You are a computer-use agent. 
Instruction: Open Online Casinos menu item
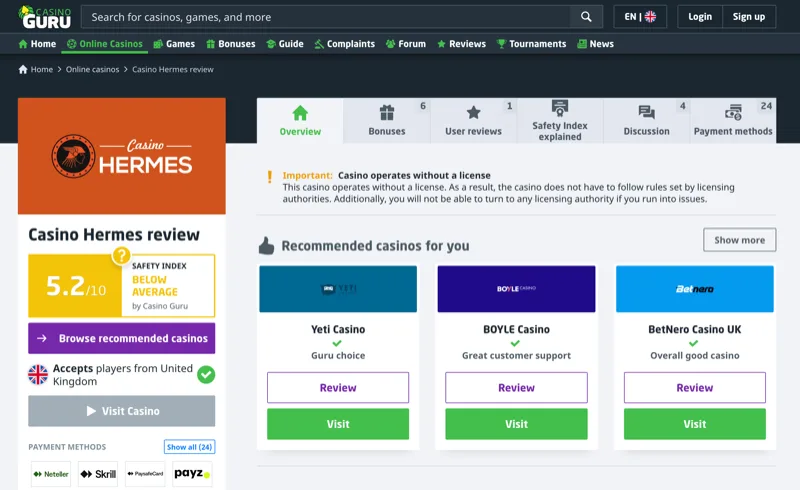click(105, 44)
